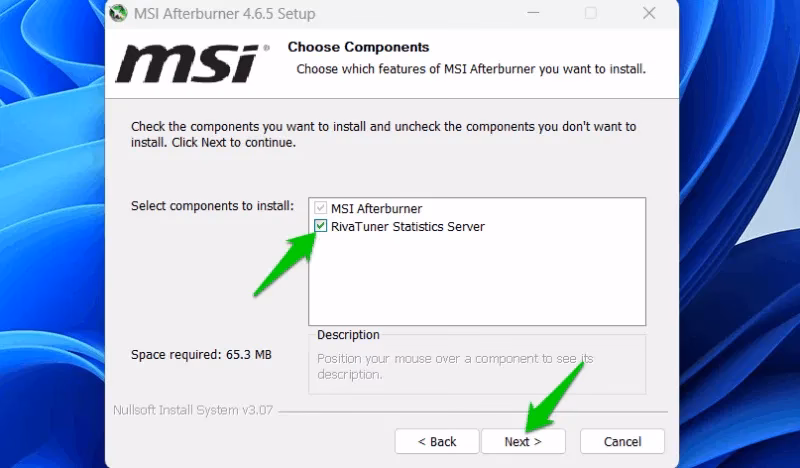Click the 'Nullsoft Install System v3.07' text
Screen dimensions: 800x468
(x=193, y=410)
